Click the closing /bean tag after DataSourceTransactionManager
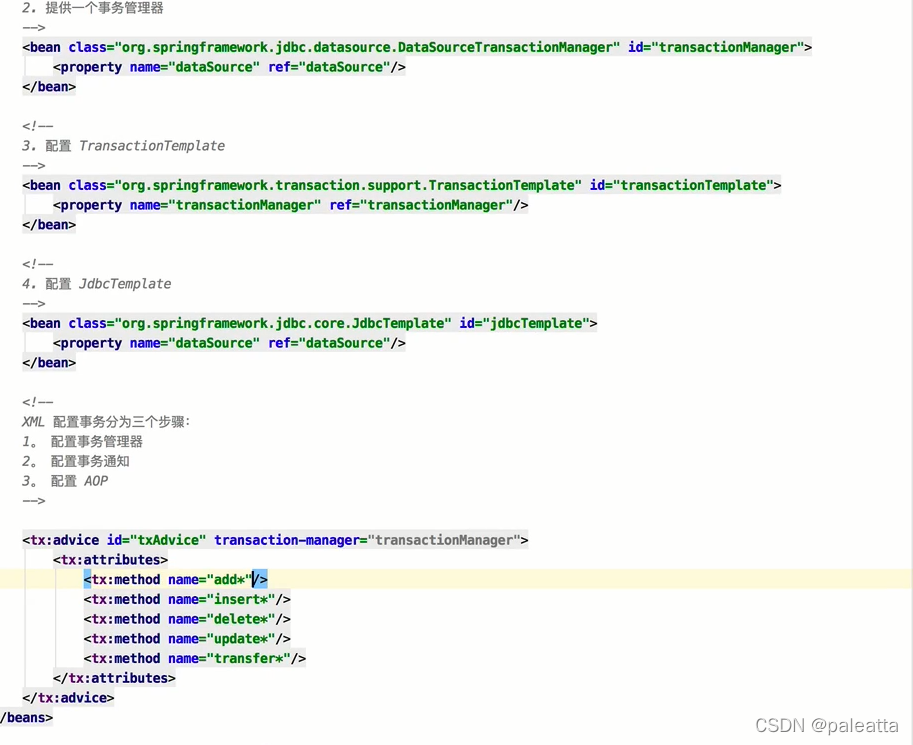Screen dimensions: 913x745 tap(49, 87)
